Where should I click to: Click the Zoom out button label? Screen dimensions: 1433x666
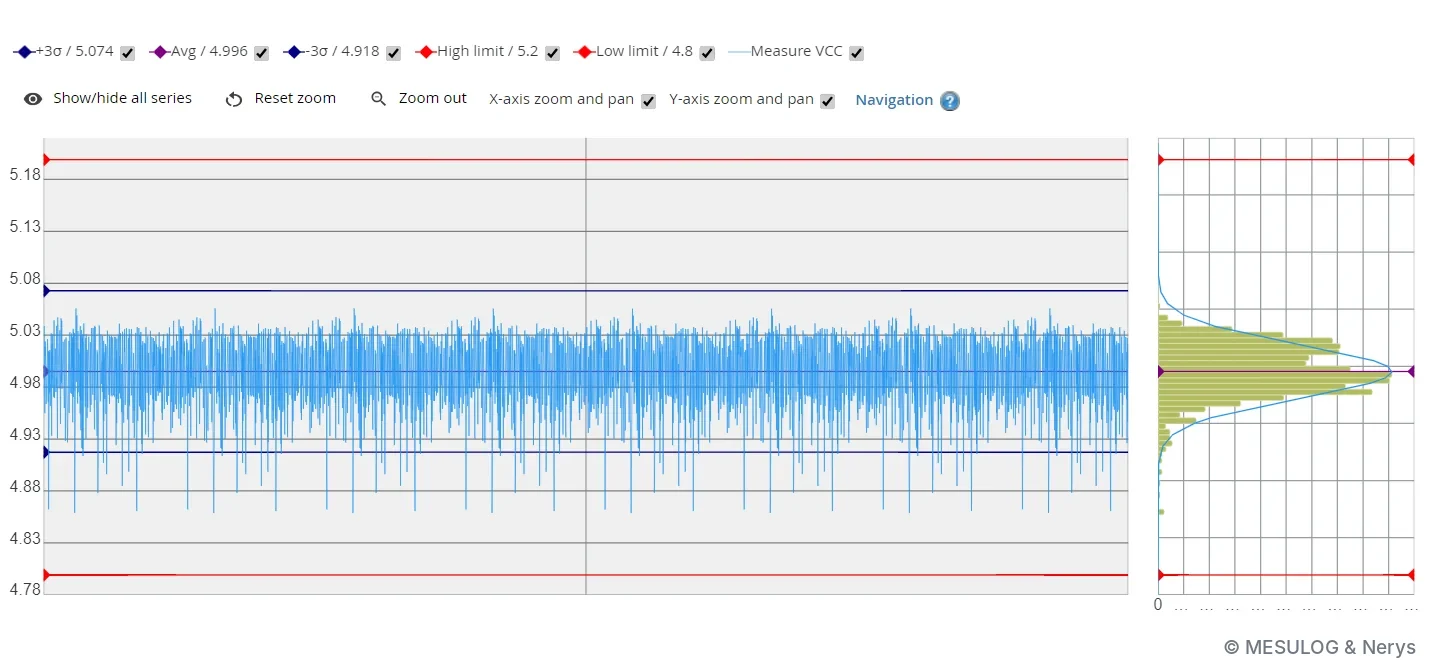point(433,98)
